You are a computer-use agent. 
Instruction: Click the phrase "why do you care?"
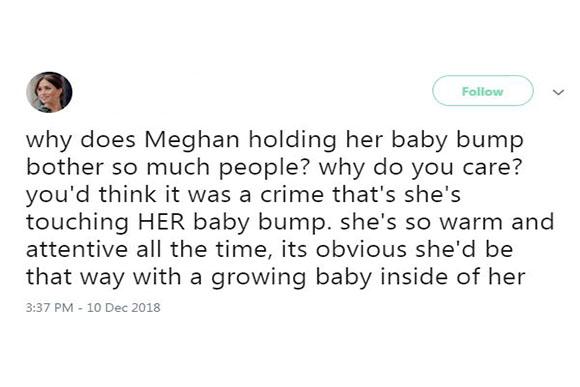click(420, 168)
